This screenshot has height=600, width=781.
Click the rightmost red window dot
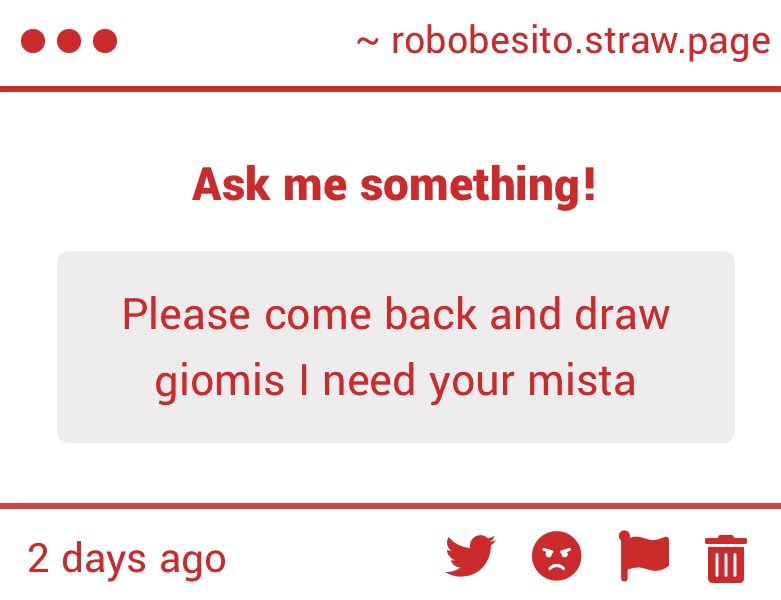[x=105, y=41]
